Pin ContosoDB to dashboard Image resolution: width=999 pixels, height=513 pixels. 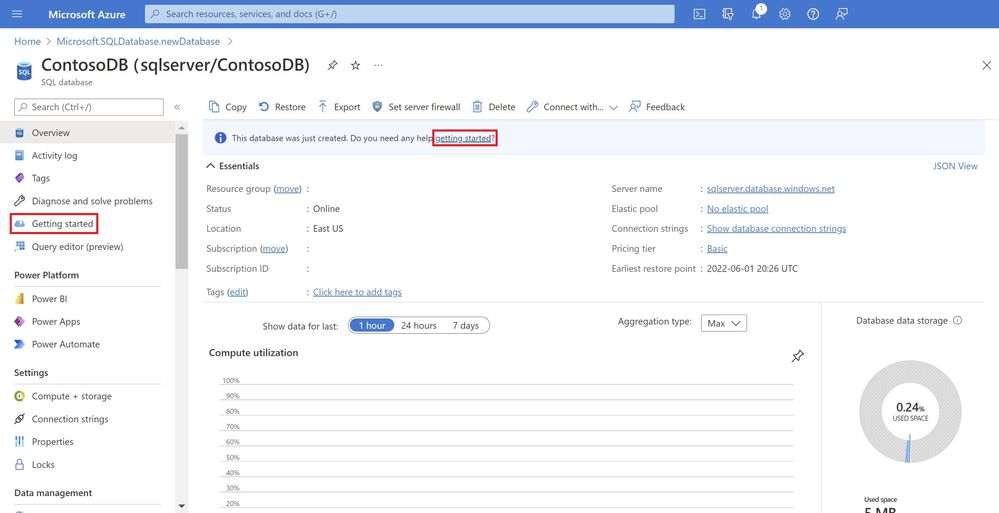coord(333,65)
